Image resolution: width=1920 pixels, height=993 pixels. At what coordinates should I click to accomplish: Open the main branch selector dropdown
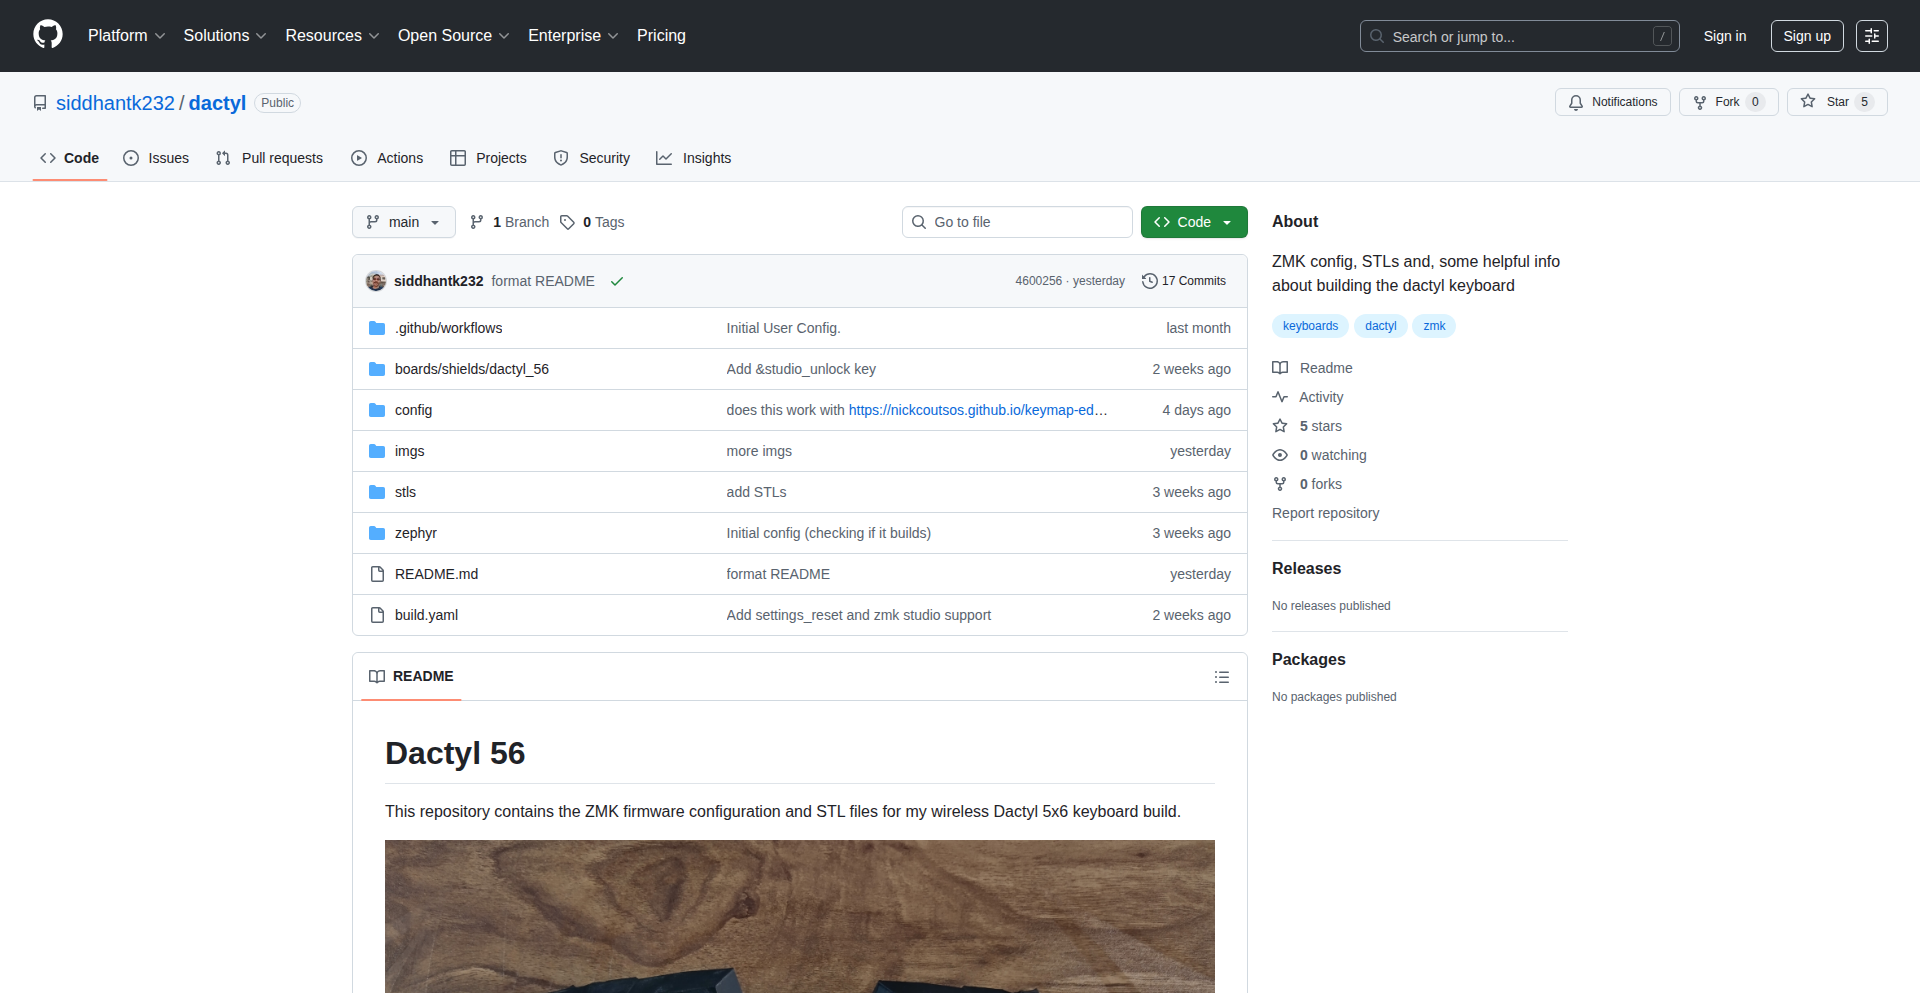tap(404, 222)
